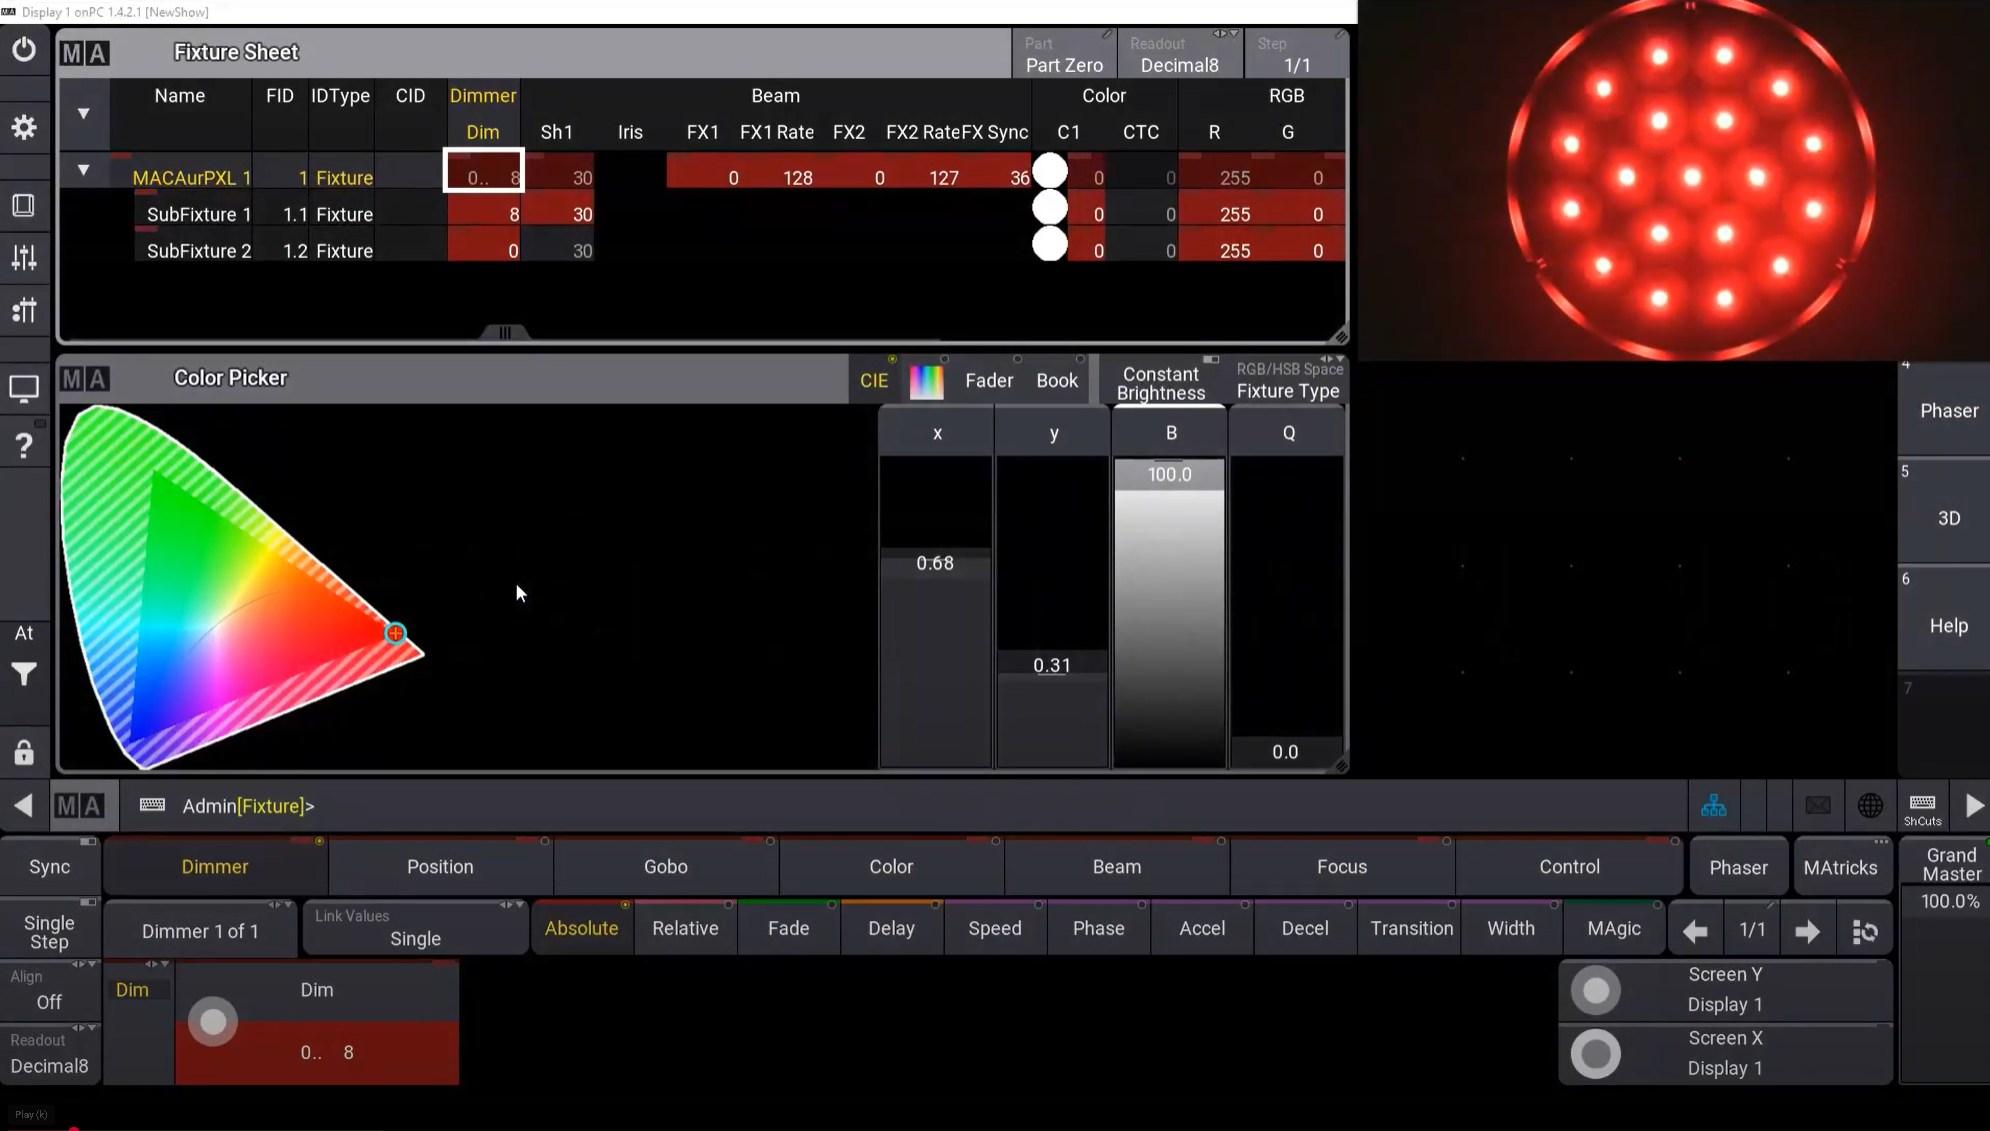Toggle the Fade layer

click(788, 928)
